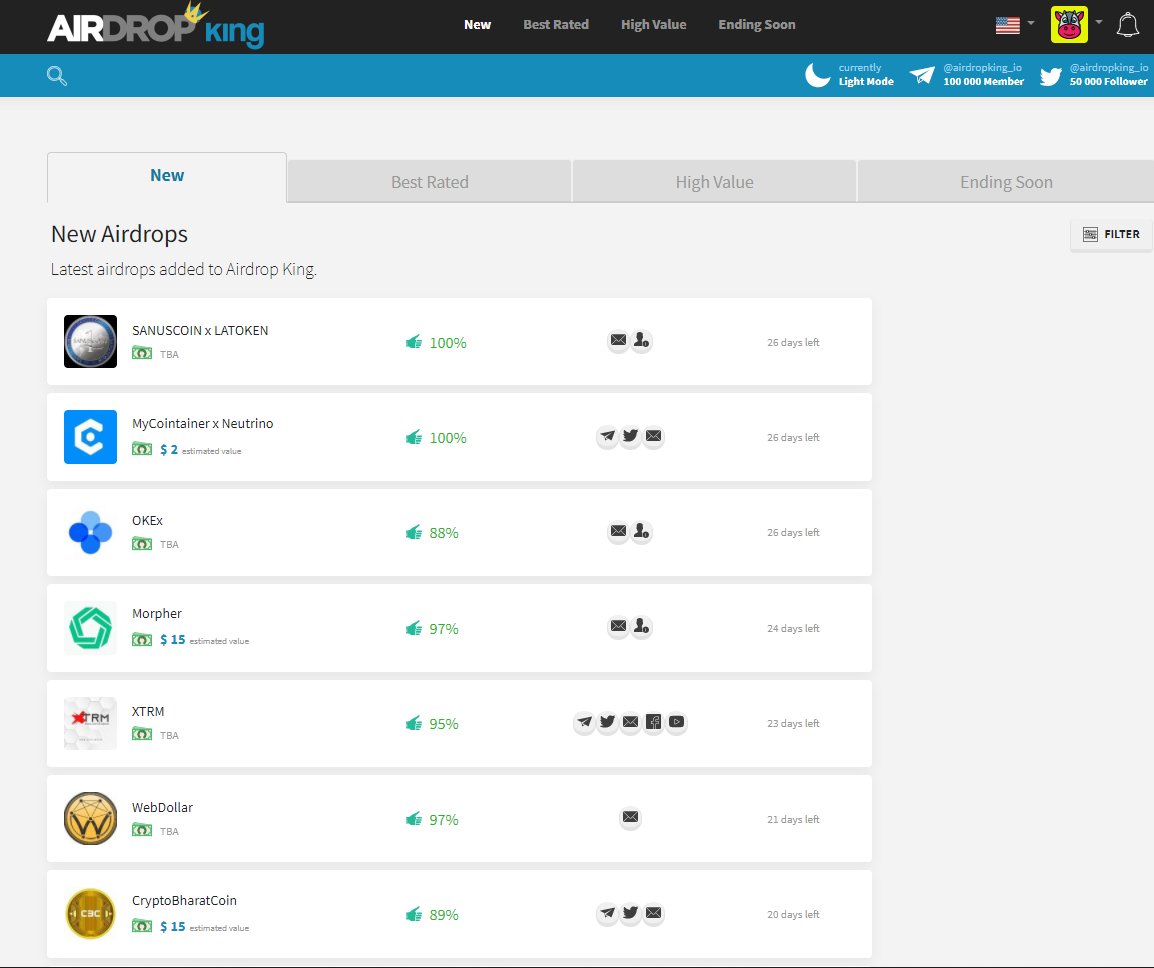Click 21 days left on WebDollar row
Viewport: 1154px width, 968px height.
click(x=793, y=819)
